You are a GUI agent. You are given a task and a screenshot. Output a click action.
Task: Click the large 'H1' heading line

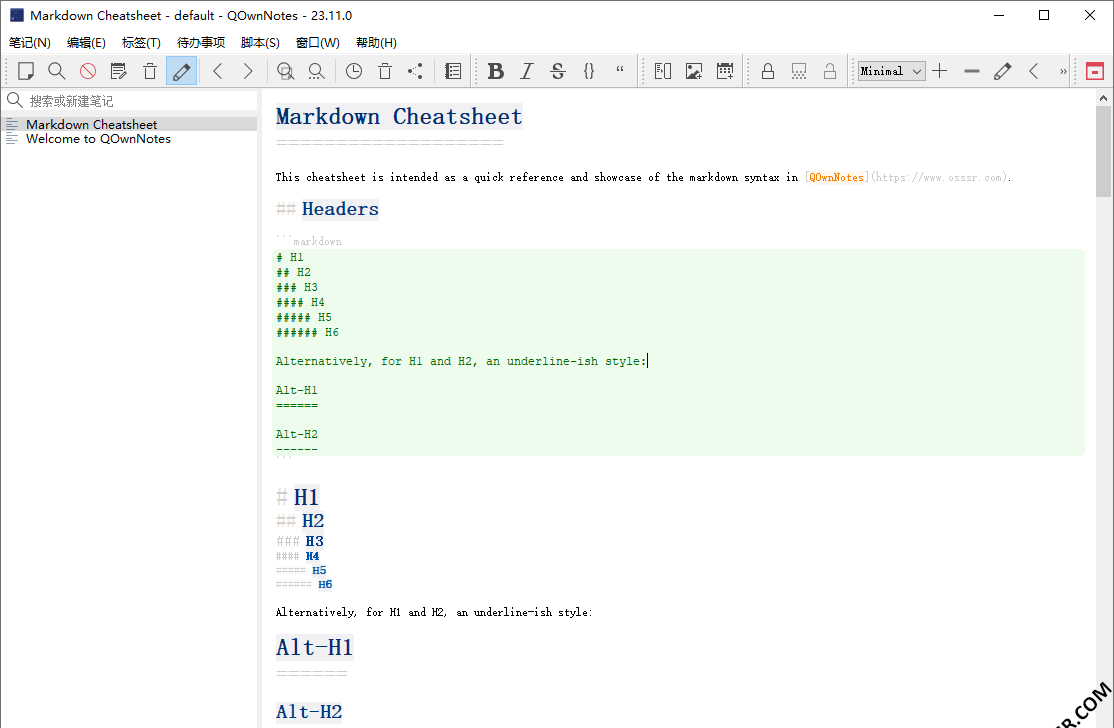click(306, 497)
